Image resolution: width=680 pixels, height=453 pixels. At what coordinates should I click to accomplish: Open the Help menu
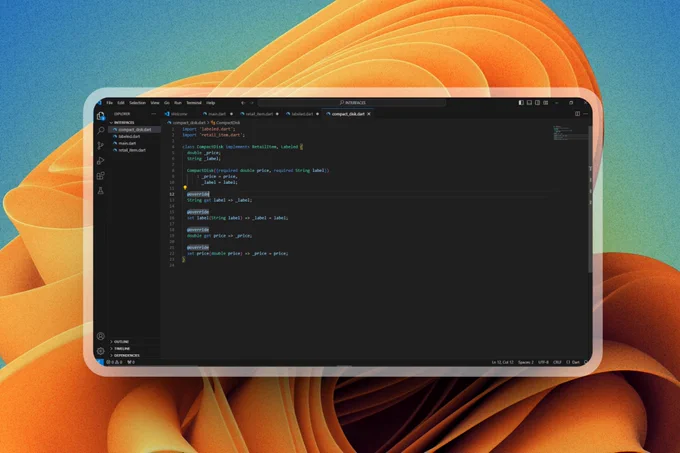pyautogui.click(x=211, y=103)
